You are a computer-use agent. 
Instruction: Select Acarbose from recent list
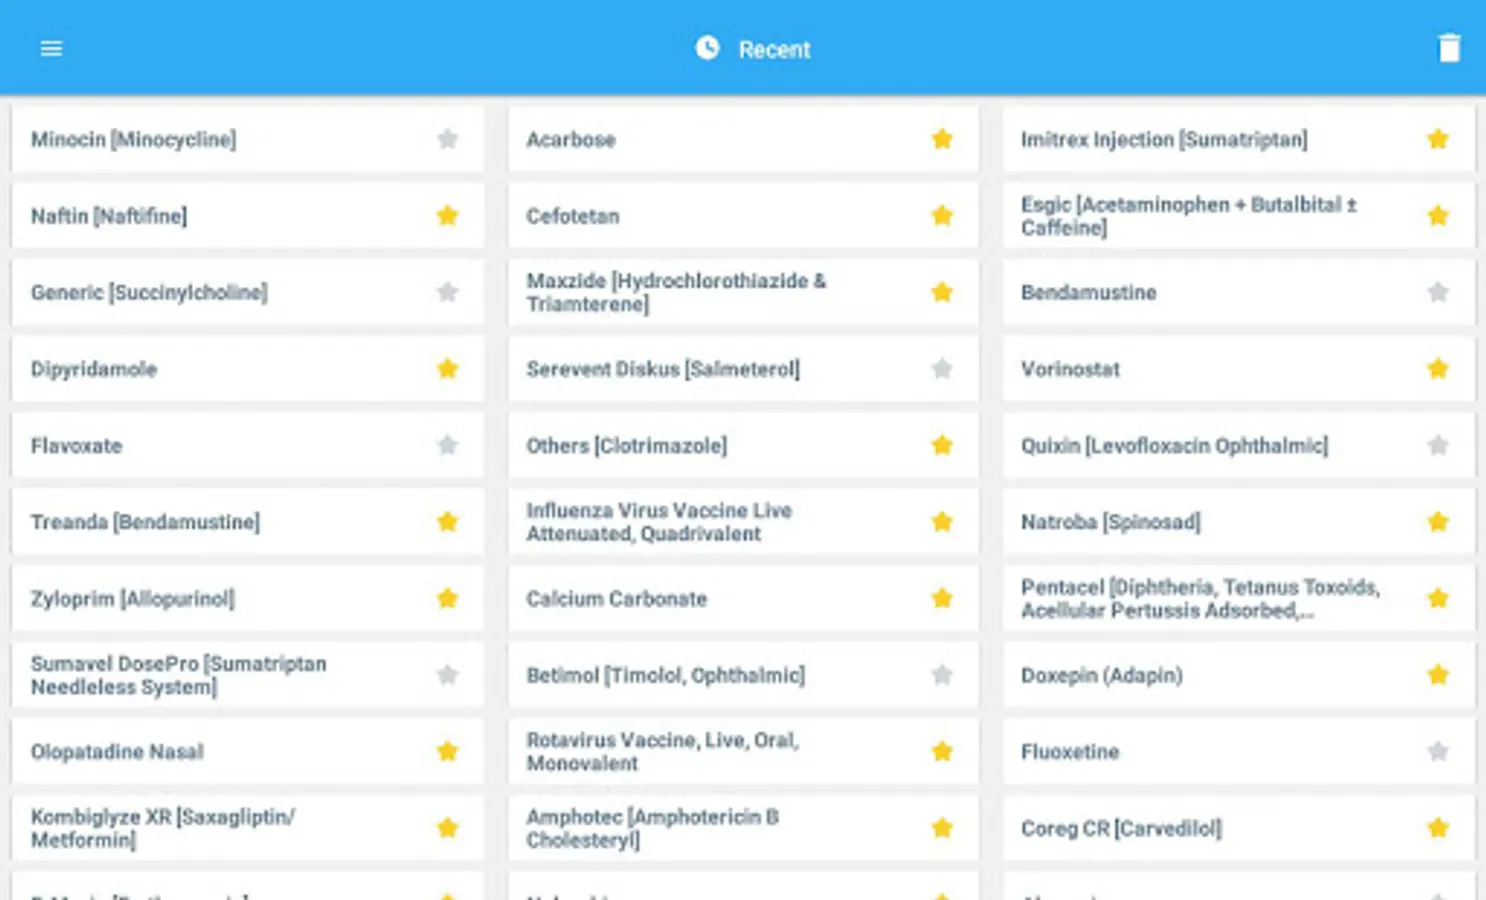(743, 139)
